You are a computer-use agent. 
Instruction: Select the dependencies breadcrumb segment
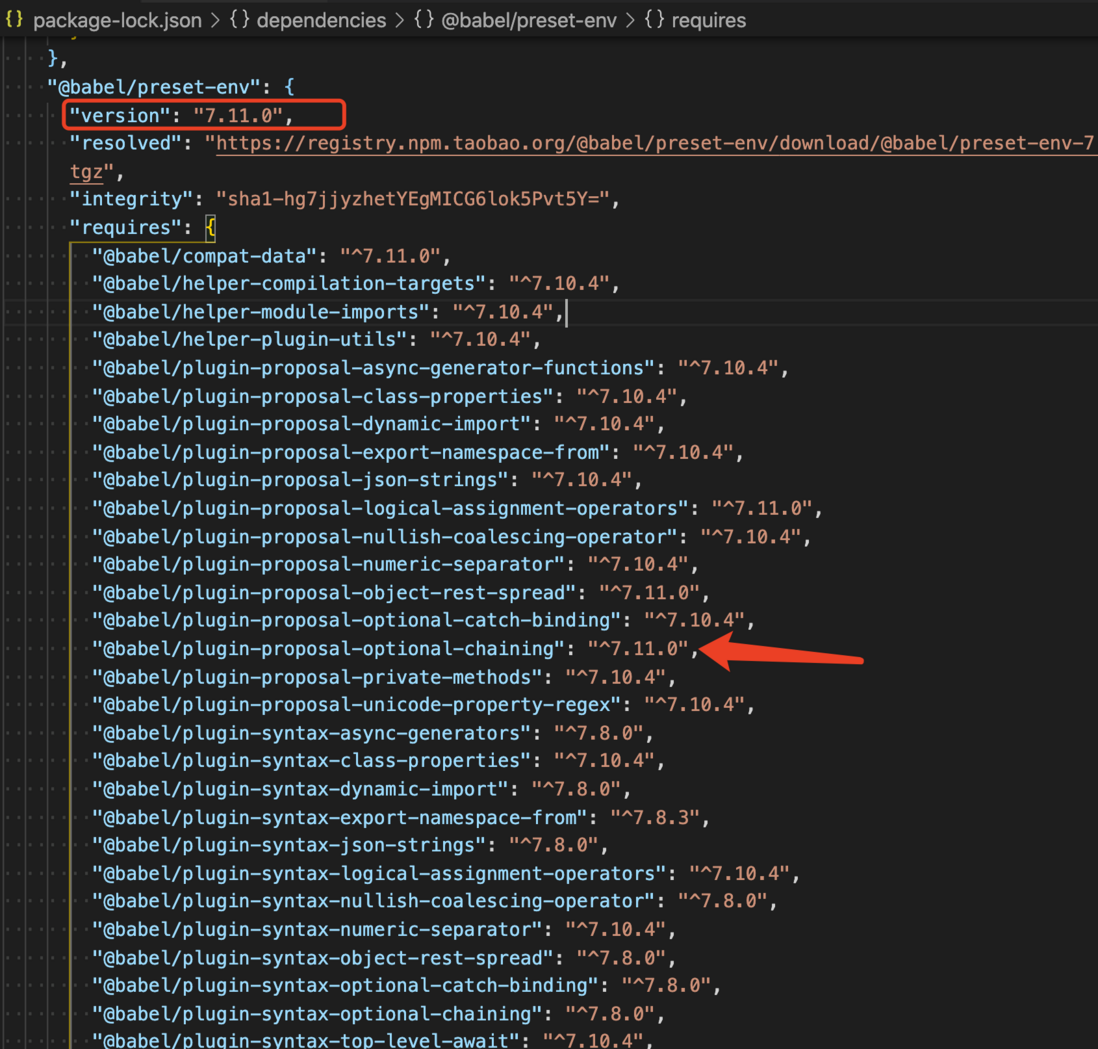point(321,20)
